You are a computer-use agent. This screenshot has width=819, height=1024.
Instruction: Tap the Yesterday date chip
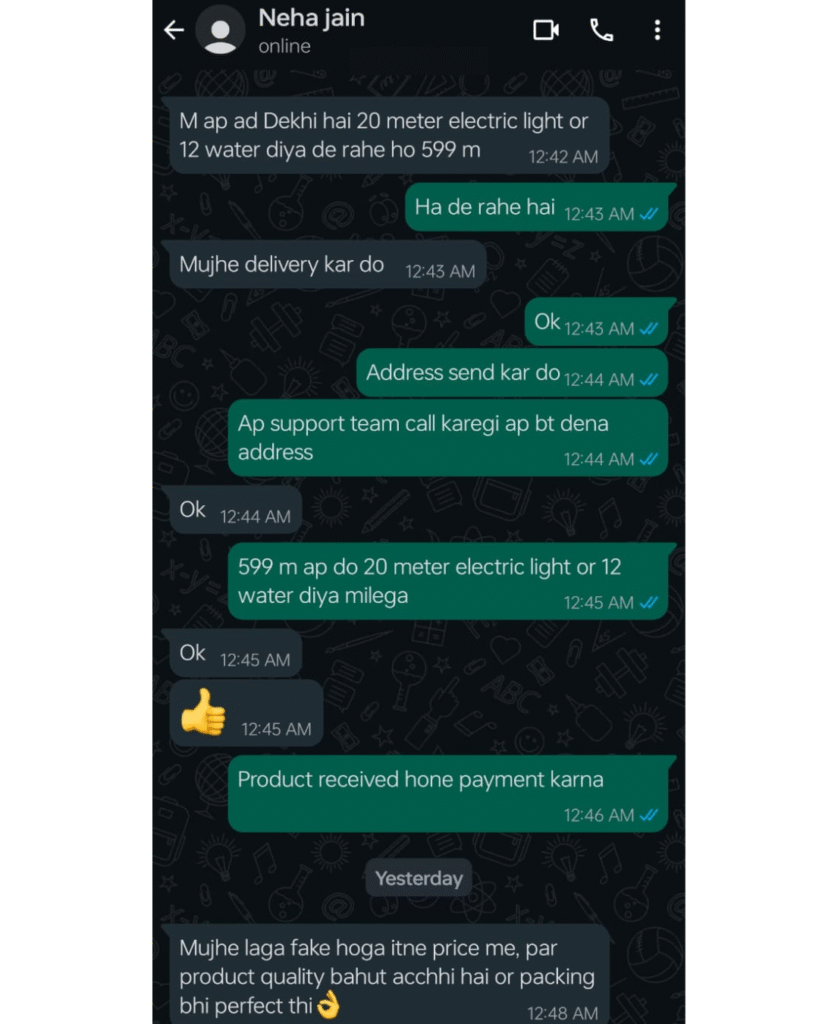click(x=419, y=878)
